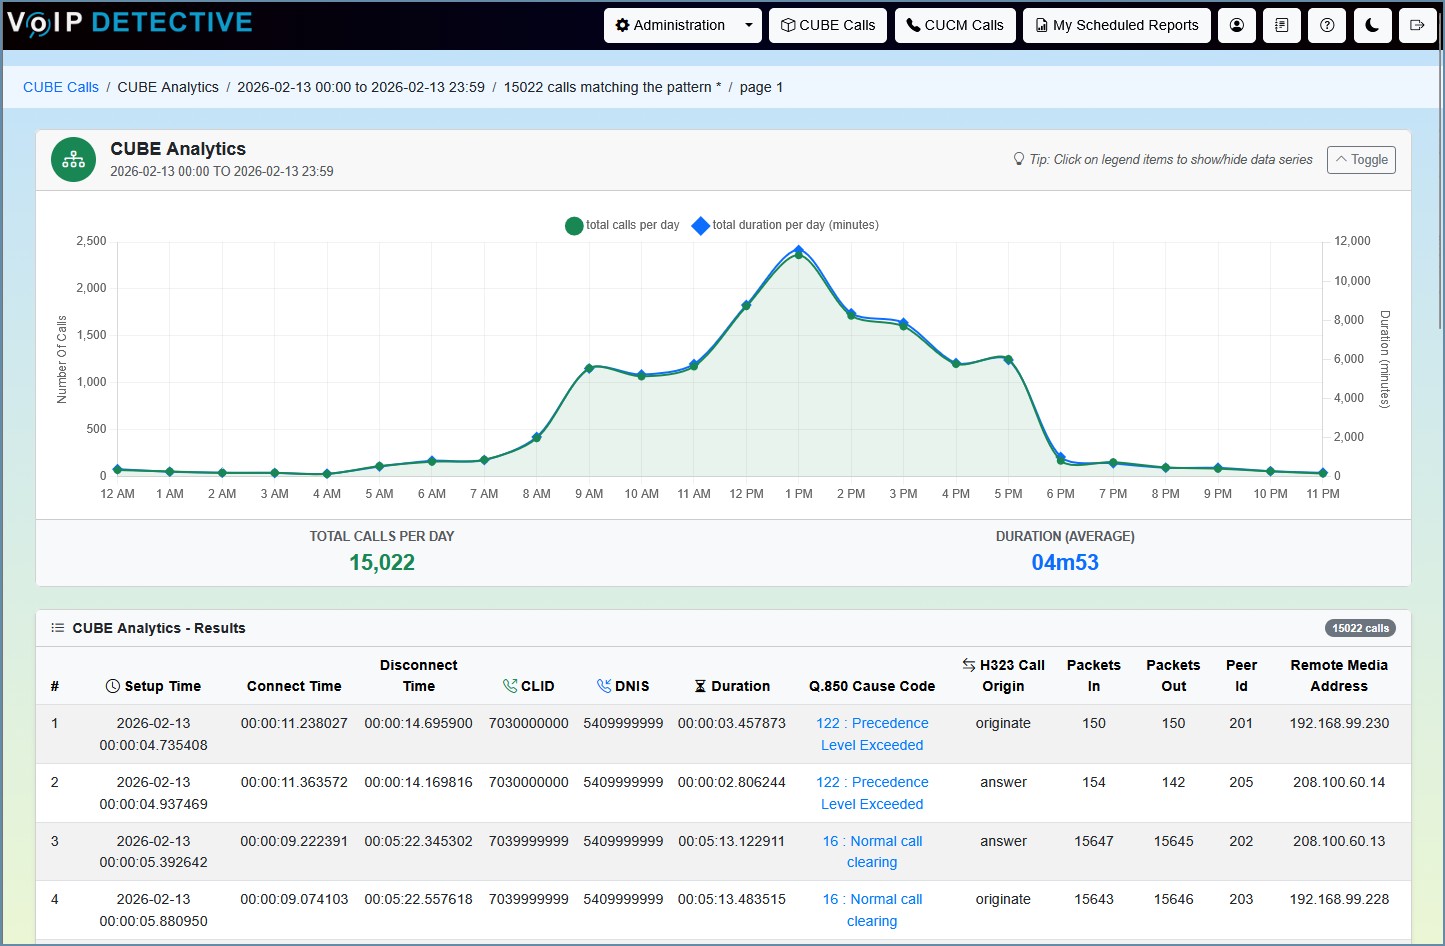
Task: Click the Peer Id column header
Action: (x=1241, y=676)
